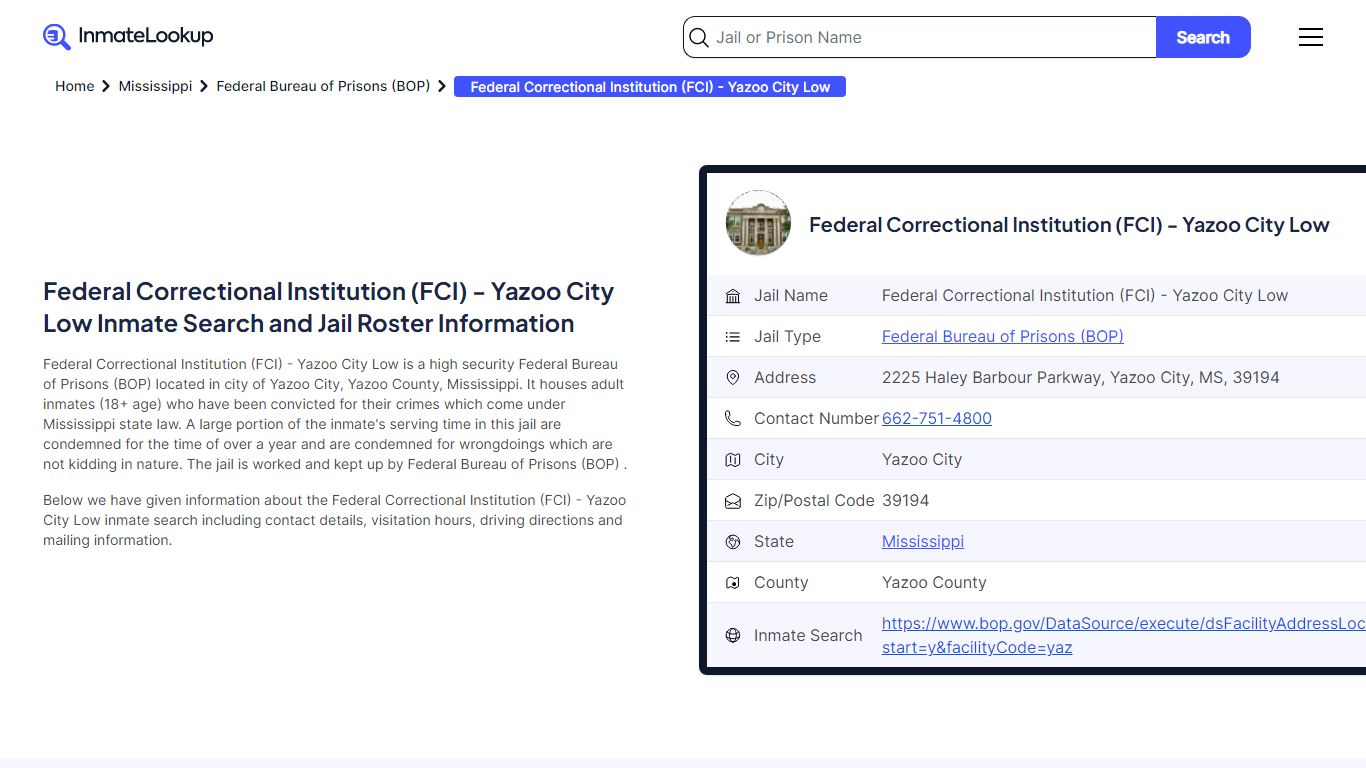Screen dimensions: 1366x768
Task: Click the Inmate Search web icon
Action: click(733, 635)
